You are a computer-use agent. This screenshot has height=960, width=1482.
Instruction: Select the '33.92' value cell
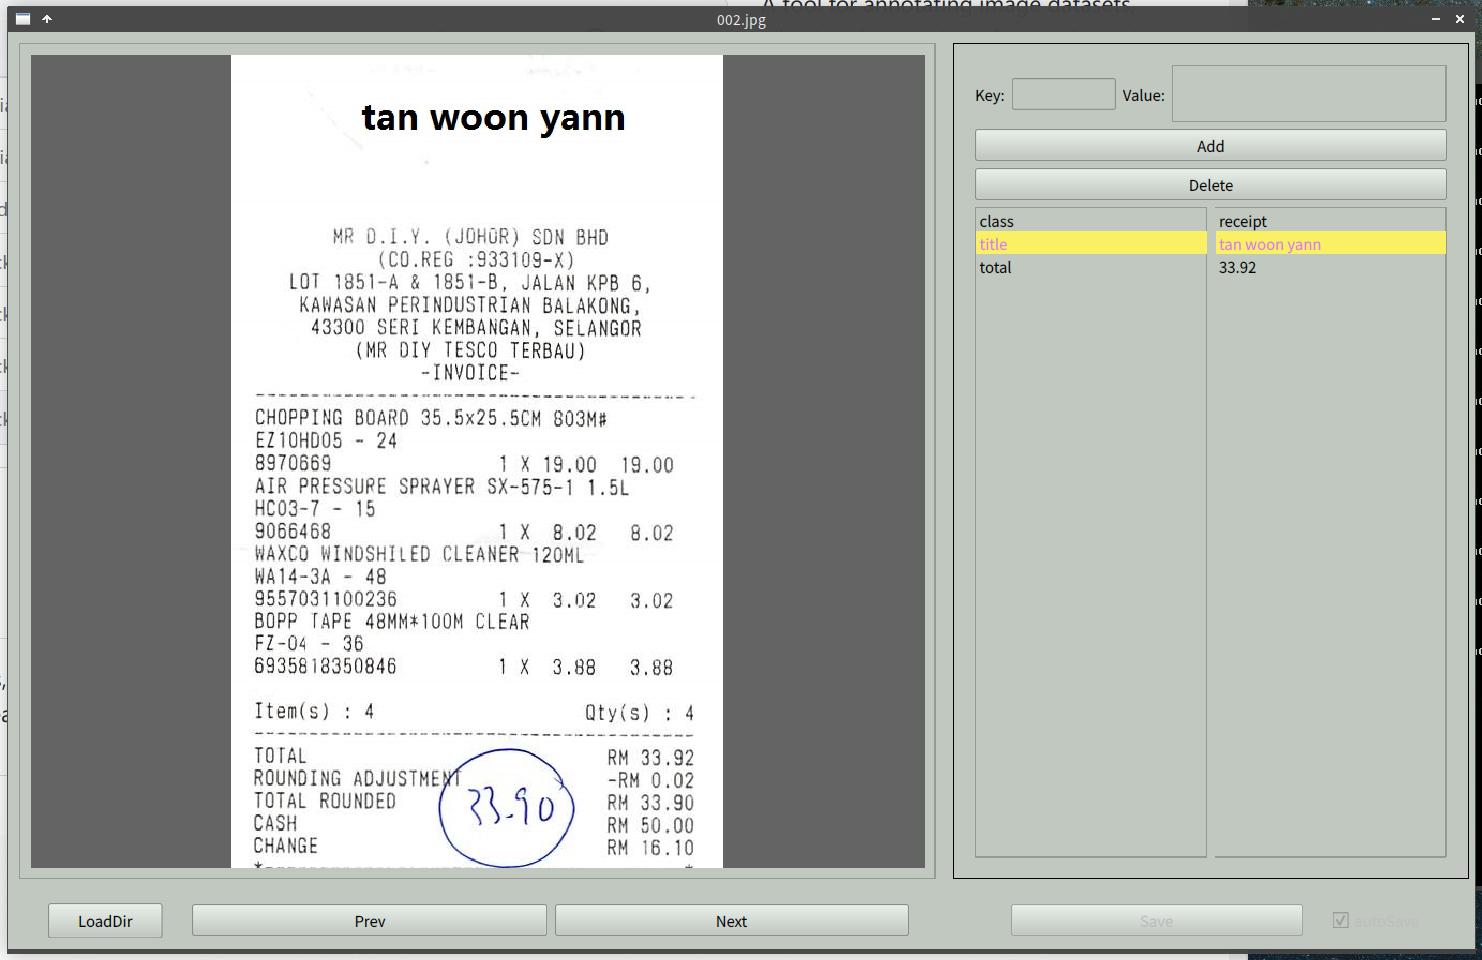1330,267
